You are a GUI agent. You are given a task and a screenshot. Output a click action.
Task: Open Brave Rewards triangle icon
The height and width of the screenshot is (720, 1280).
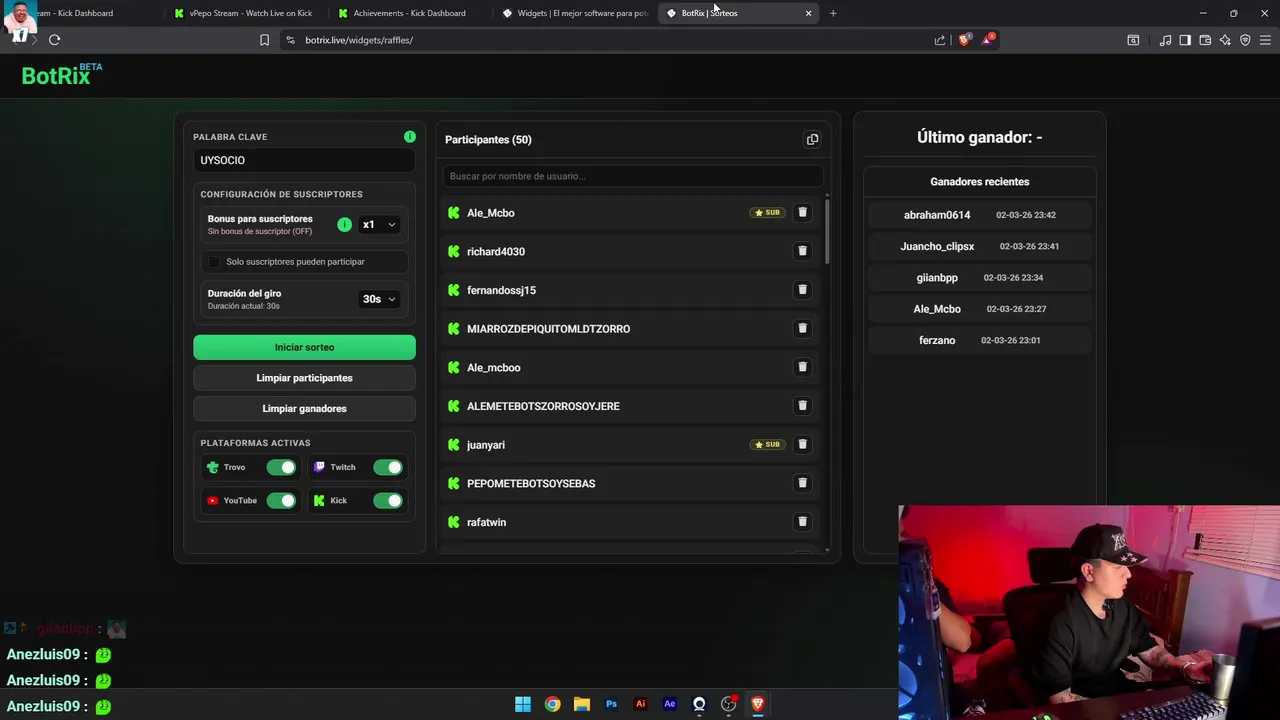[x=988, y=39]
